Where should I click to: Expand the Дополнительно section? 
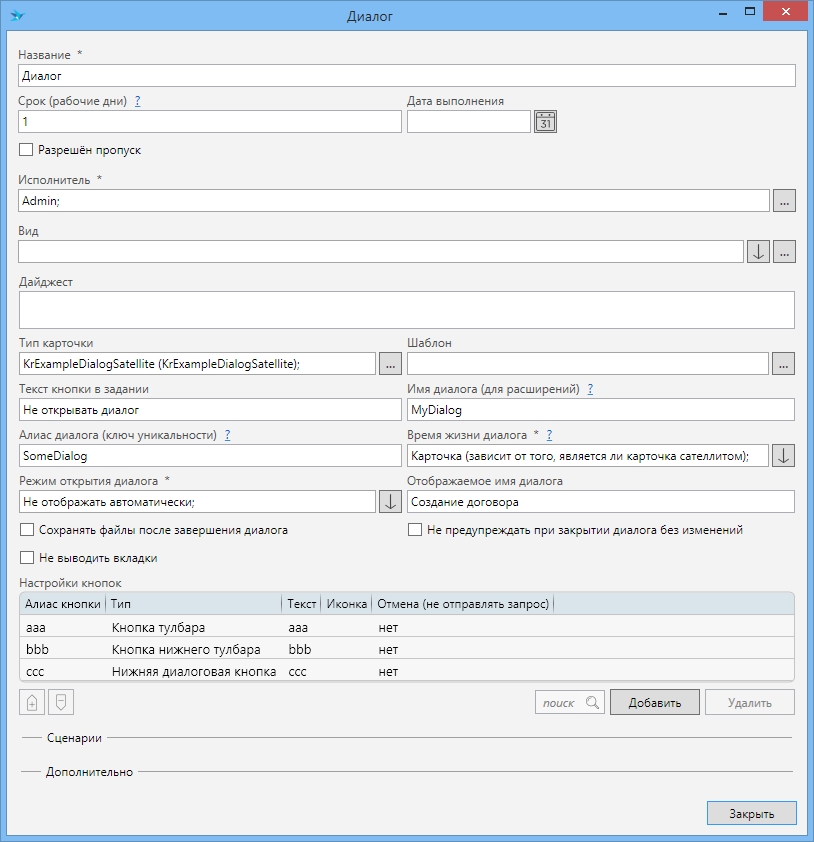[89, 772]
